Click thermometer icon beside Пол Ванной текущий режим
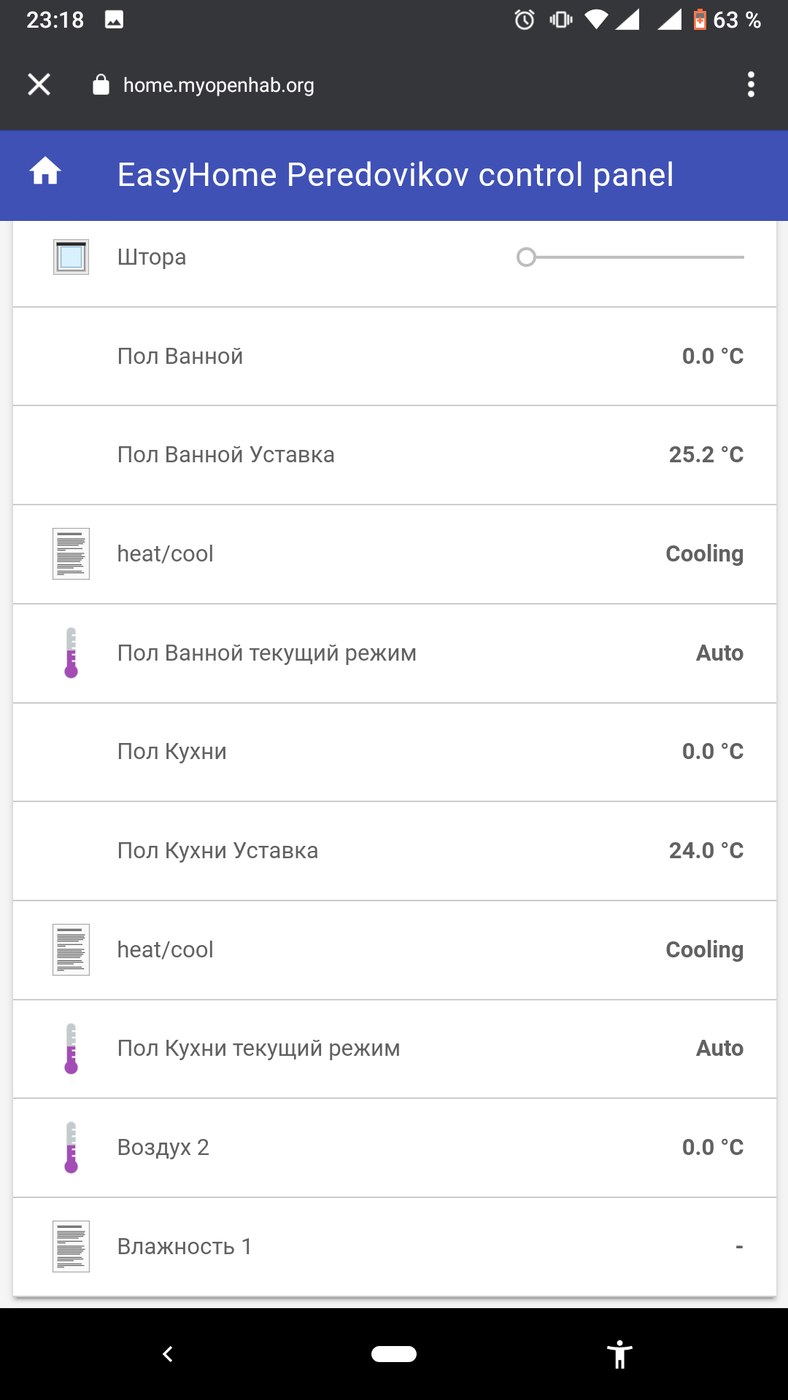The width and height of the screenshot is (788, 1400). pos(71,653)
